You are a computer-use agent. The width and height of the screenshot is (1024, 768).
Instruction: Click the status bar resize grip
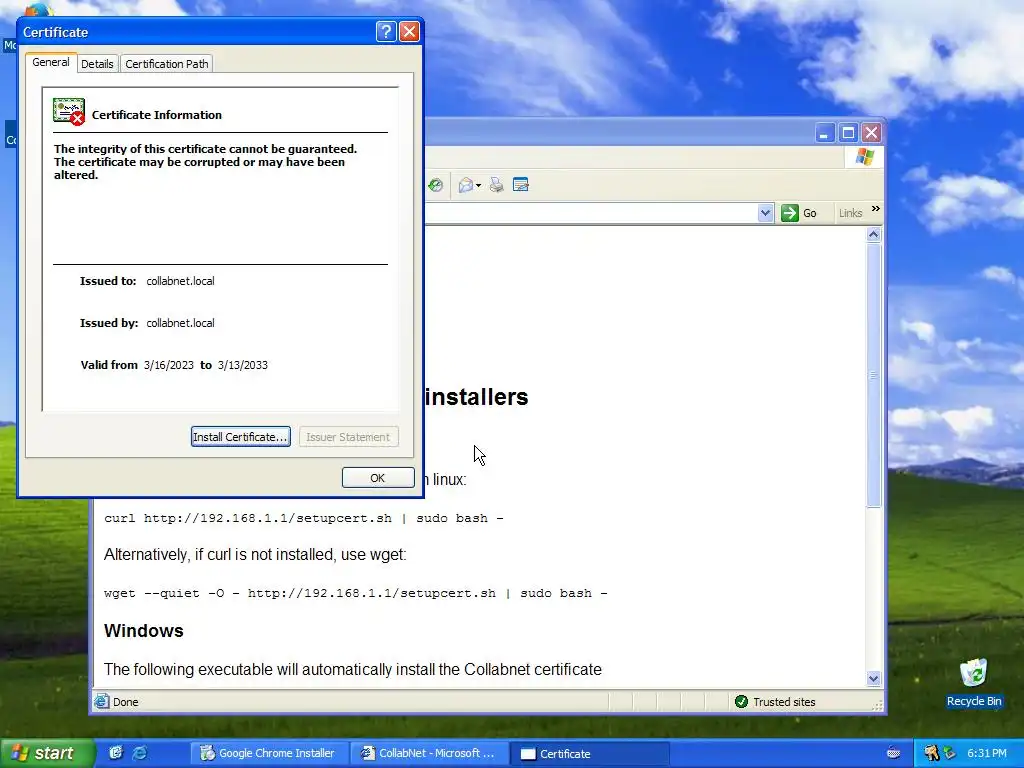[878, 705]
